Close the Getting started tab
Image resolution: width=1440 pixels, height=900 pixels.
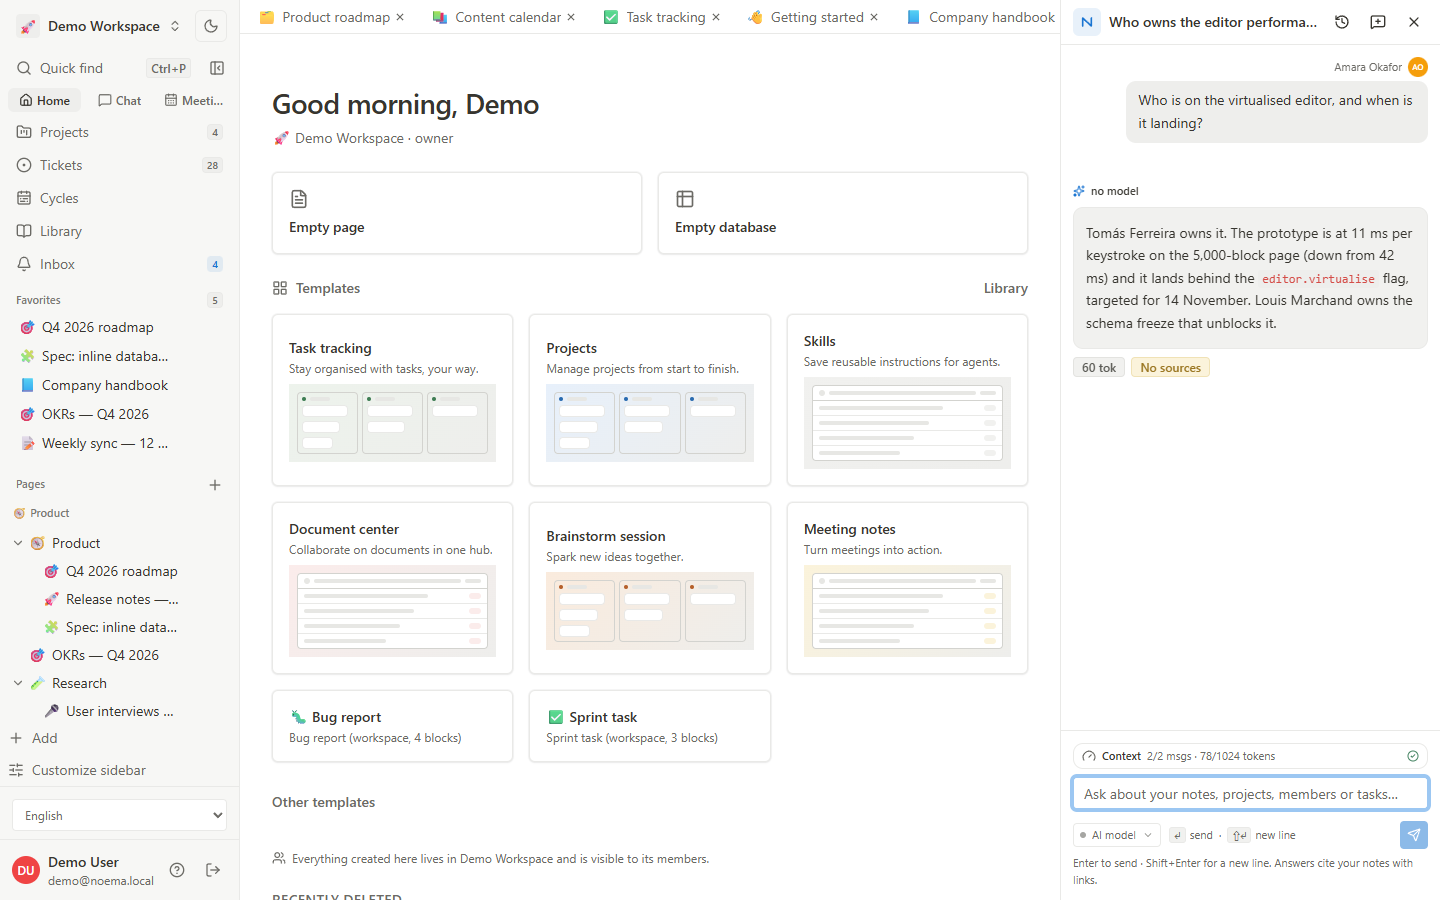(x=874, y=17)
